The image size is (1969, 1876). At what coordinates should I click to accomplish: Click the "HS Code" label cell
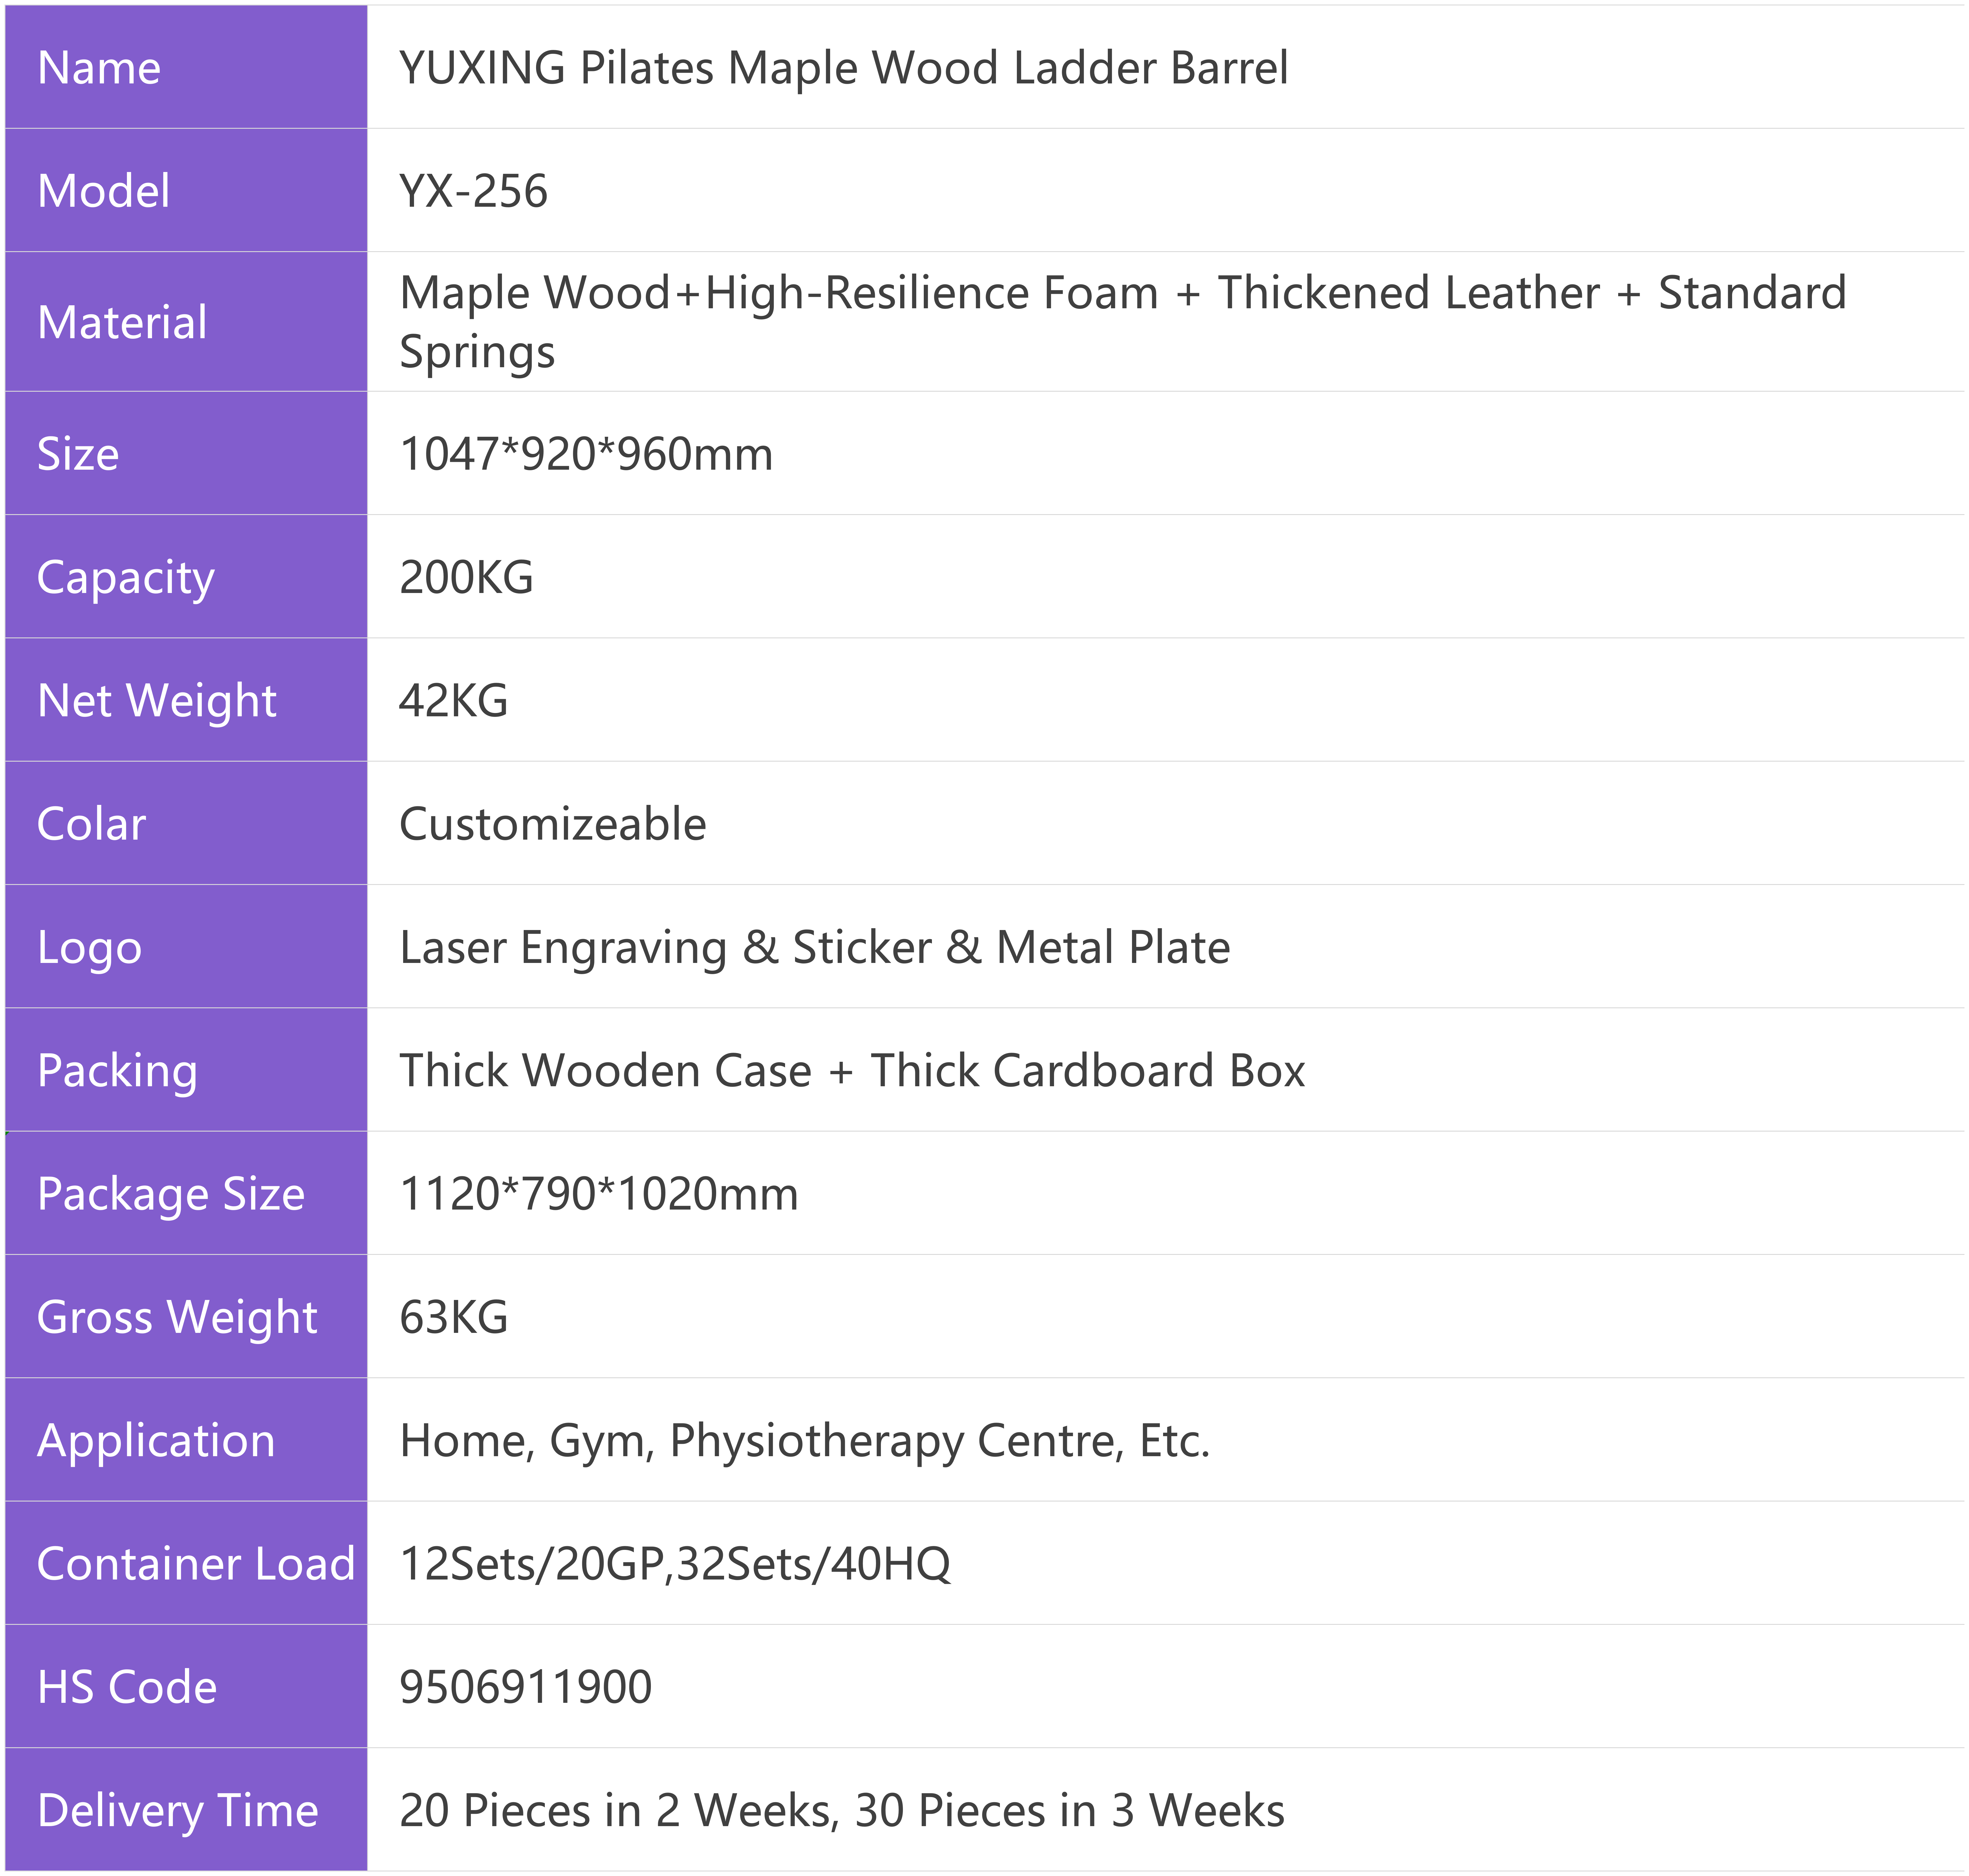[x=186, y=1686]
